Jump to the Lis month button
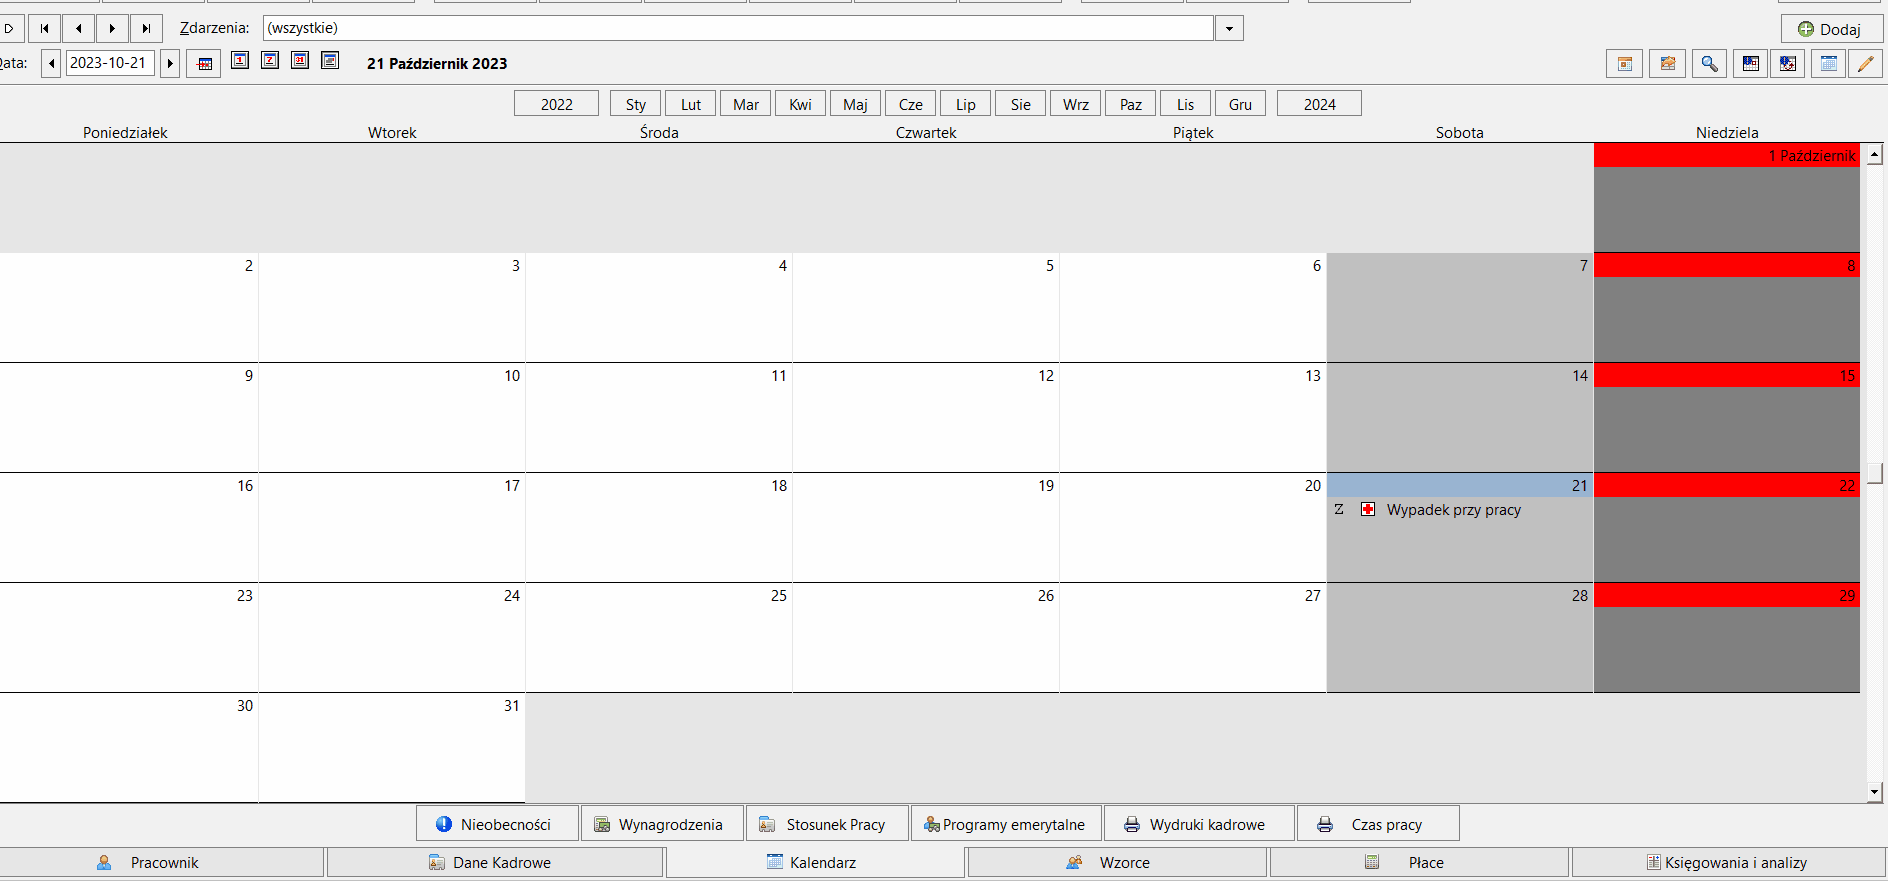This screenshot has height=881, width=1888. click(x=1186, y=104)
